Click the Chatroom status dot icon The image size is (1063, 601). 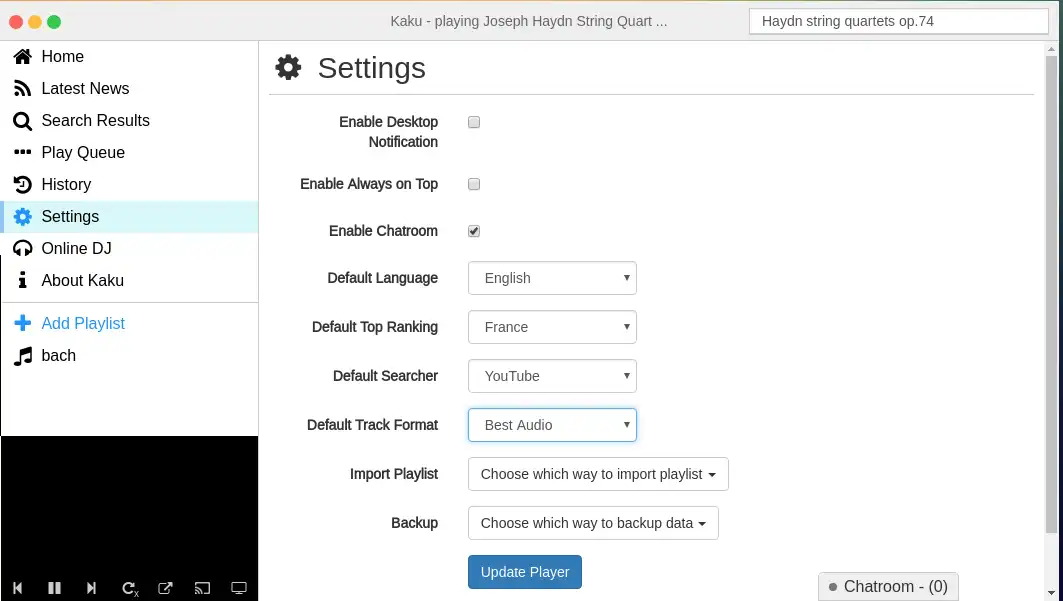(833, 587)
